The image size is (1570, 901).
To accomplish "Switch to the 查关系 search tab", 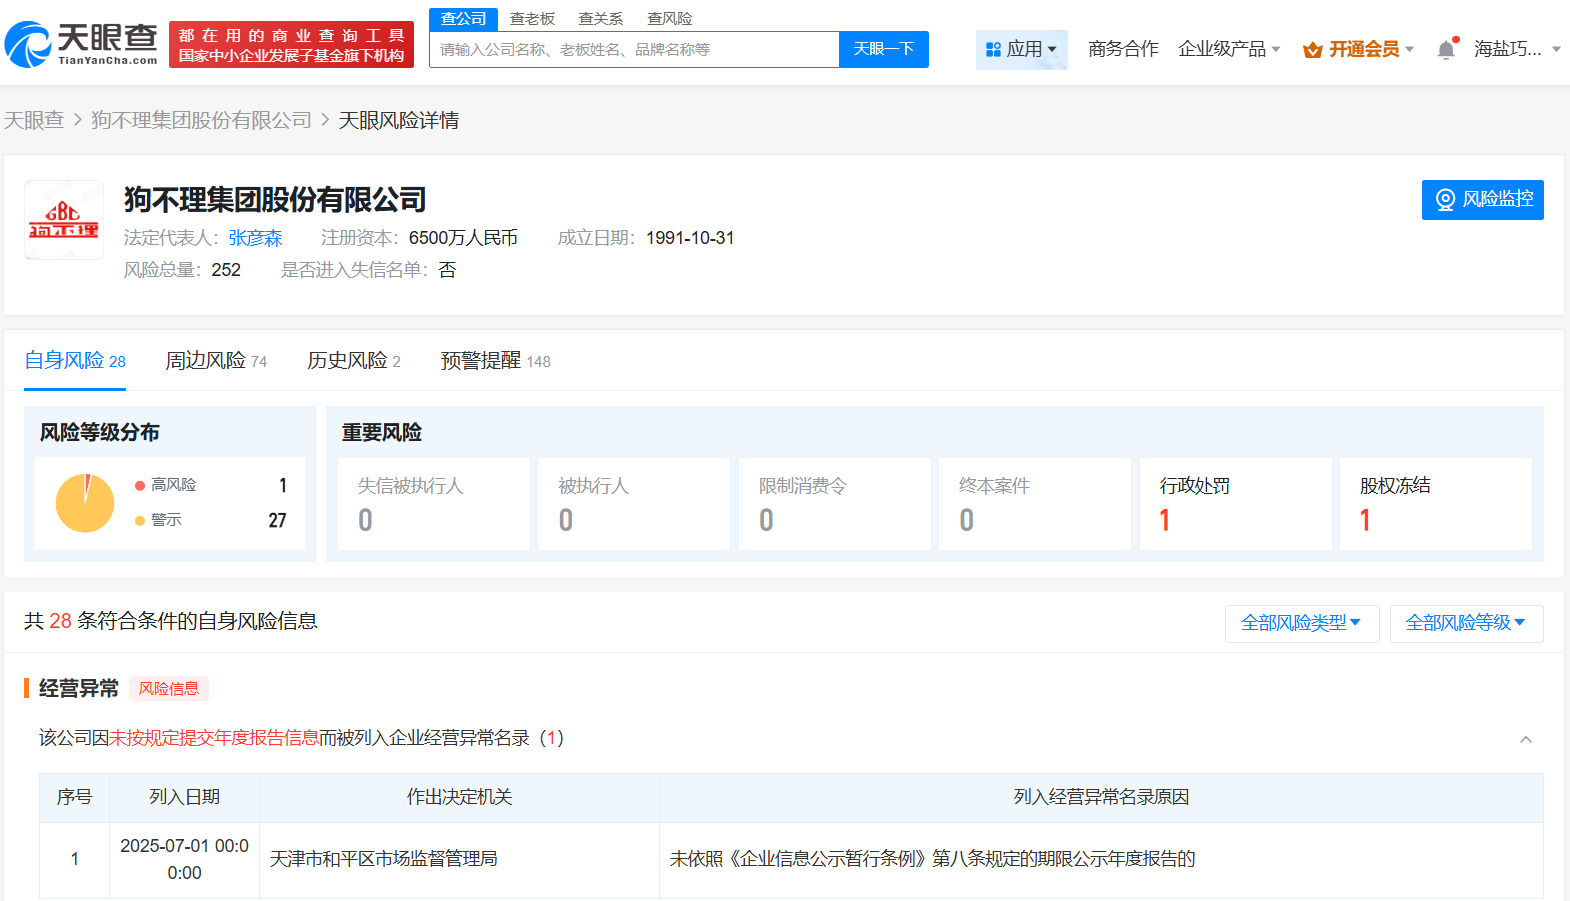I will tap(601, 19).
